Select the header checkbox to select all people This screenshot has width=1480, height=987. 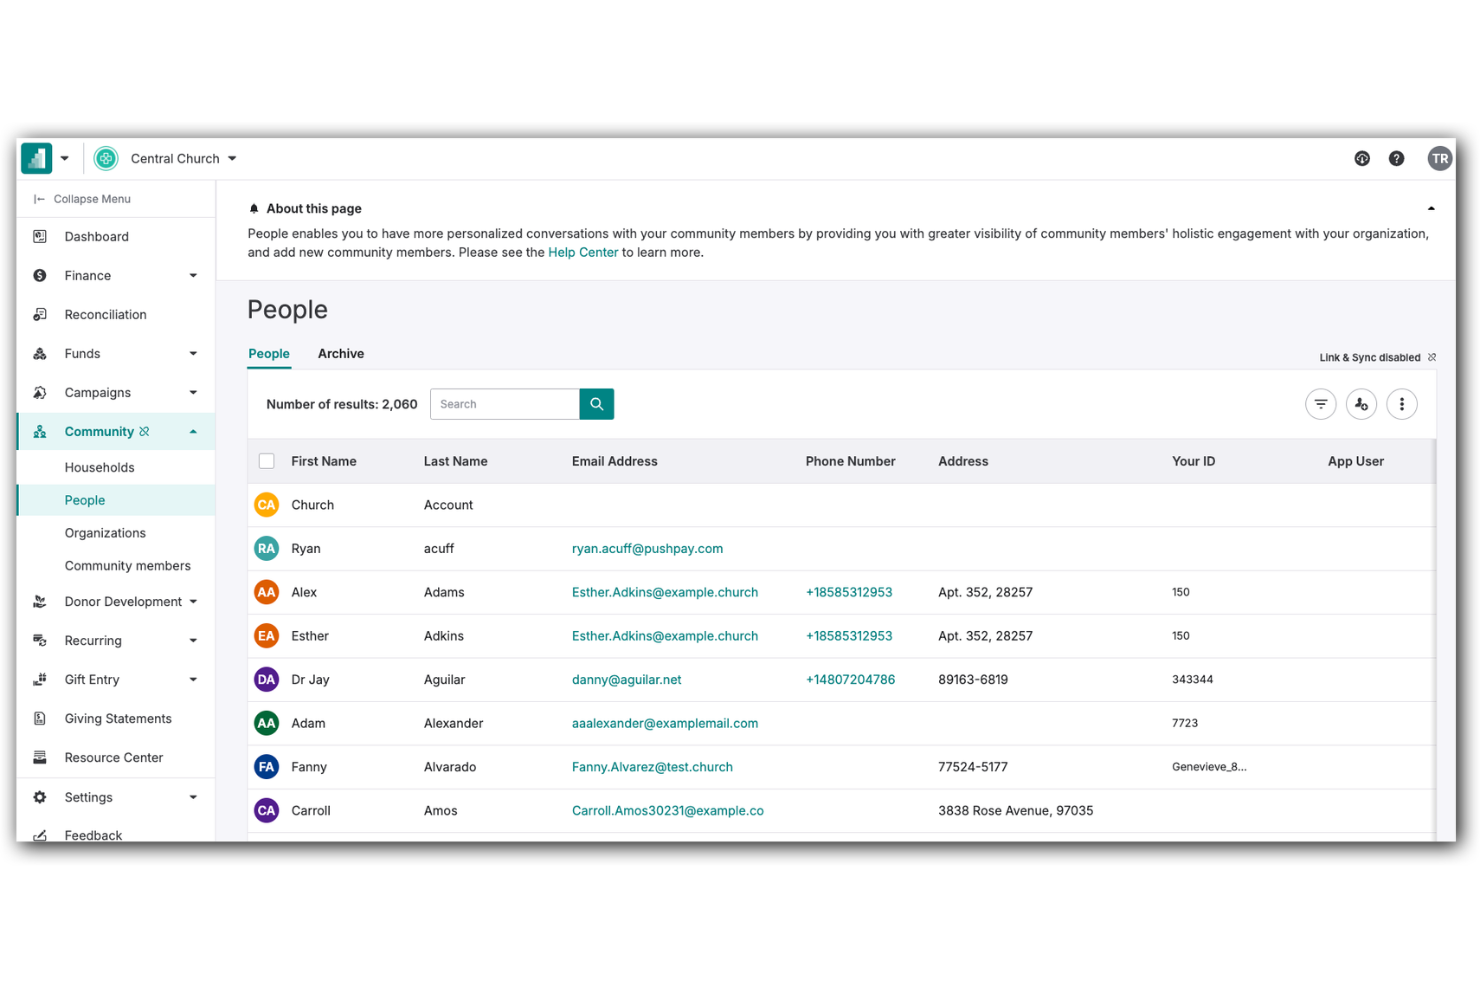pyautogui.click(x=266, y=460)
